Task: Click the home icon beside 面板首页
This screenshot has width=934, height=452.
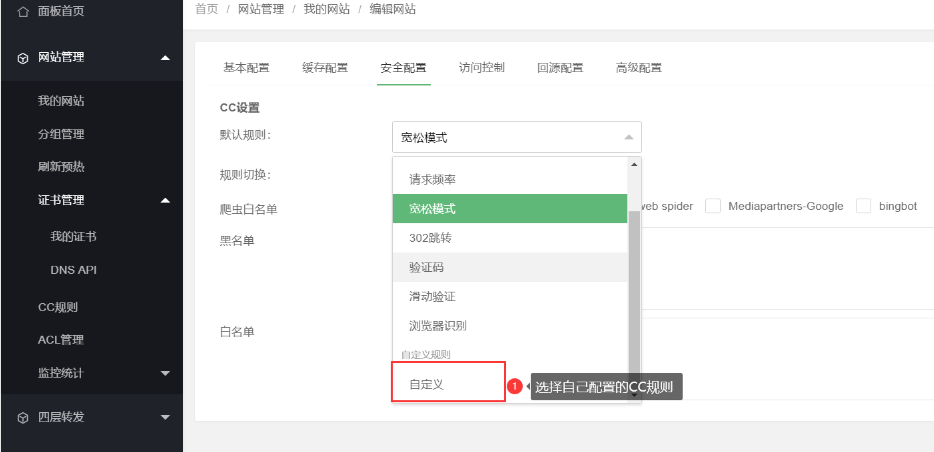Action: pos(23,11)
